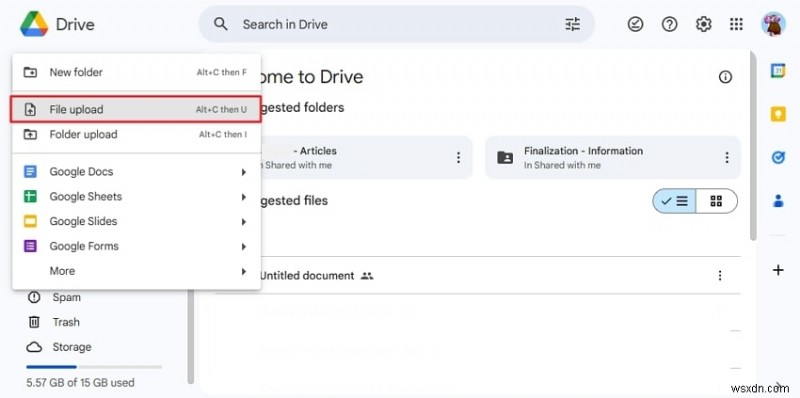Open the Articles suggested folder card
Image resolution: width=800 pixels, height=398 pixels.
(x=367, y=158)
